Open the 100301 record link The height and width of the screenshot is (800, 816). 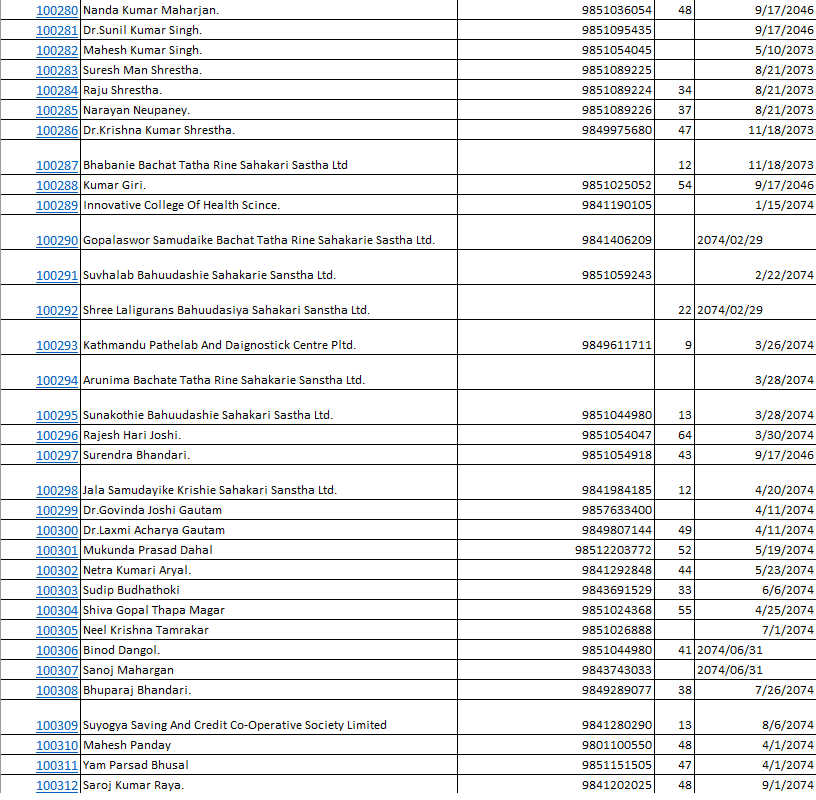[x=57, y=550]
